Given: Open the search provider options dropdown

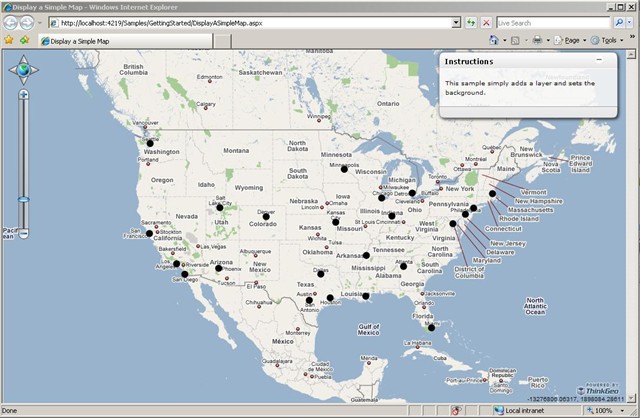Looking at the screenshot, I should point(631,23).
